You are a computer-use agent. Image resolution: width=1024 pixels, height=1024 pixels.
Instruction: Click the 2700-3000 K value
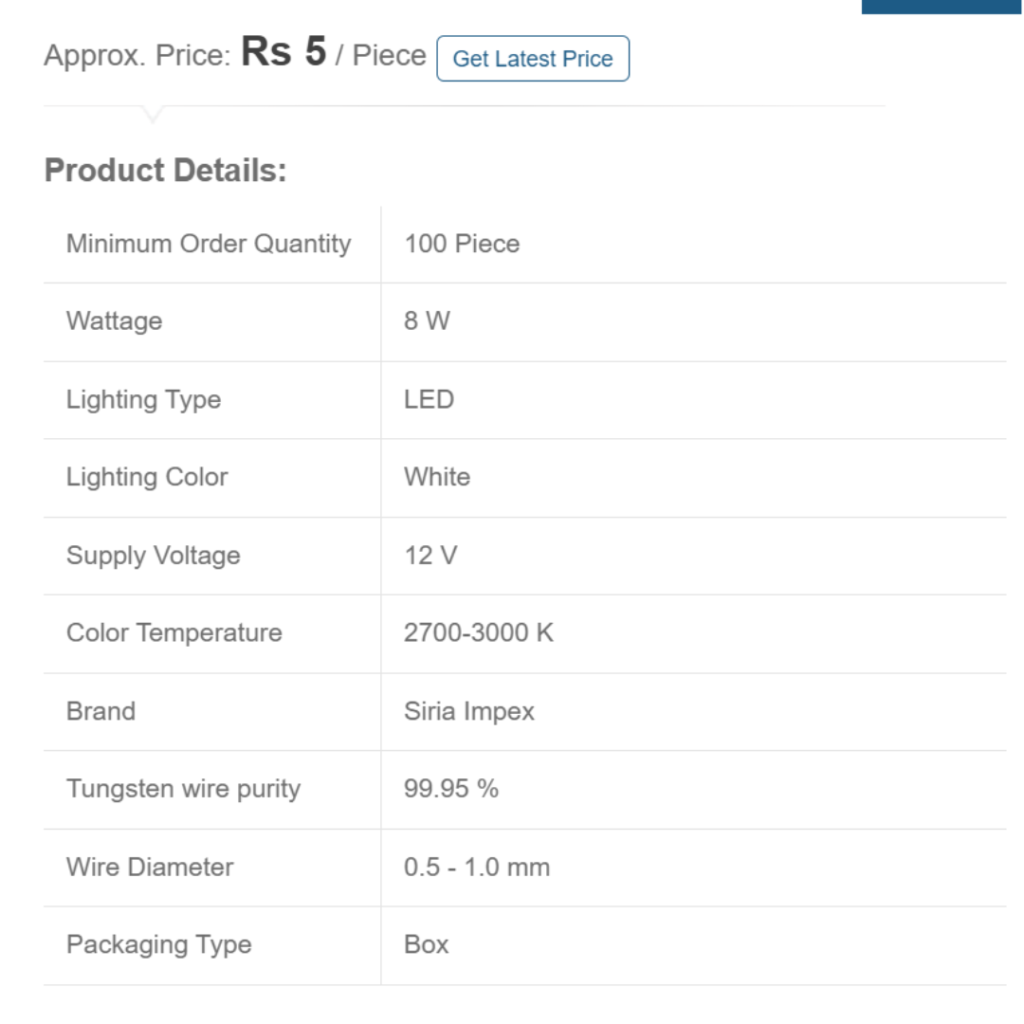[x=478, y=633]
